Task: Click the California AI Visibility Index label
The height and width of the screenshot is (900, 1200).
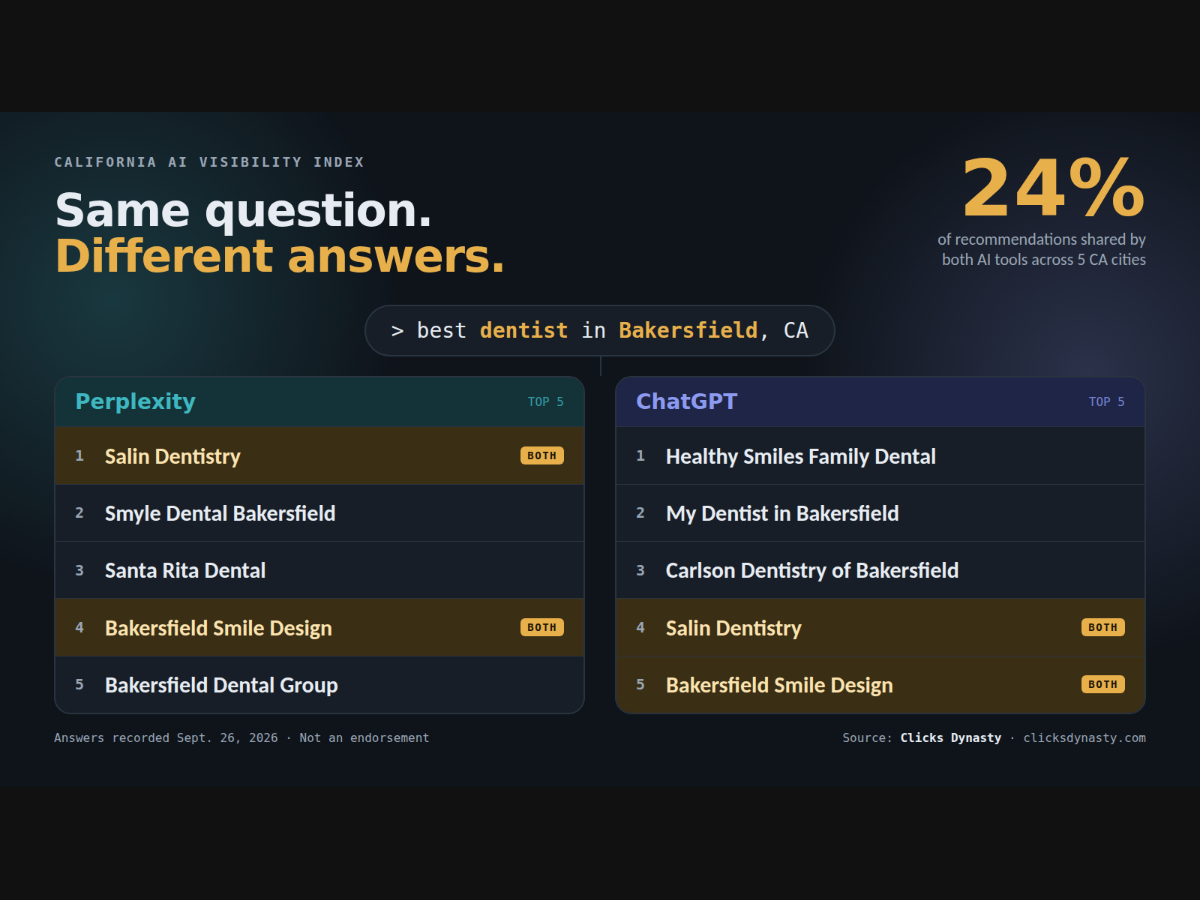Action: pos(210,162)
